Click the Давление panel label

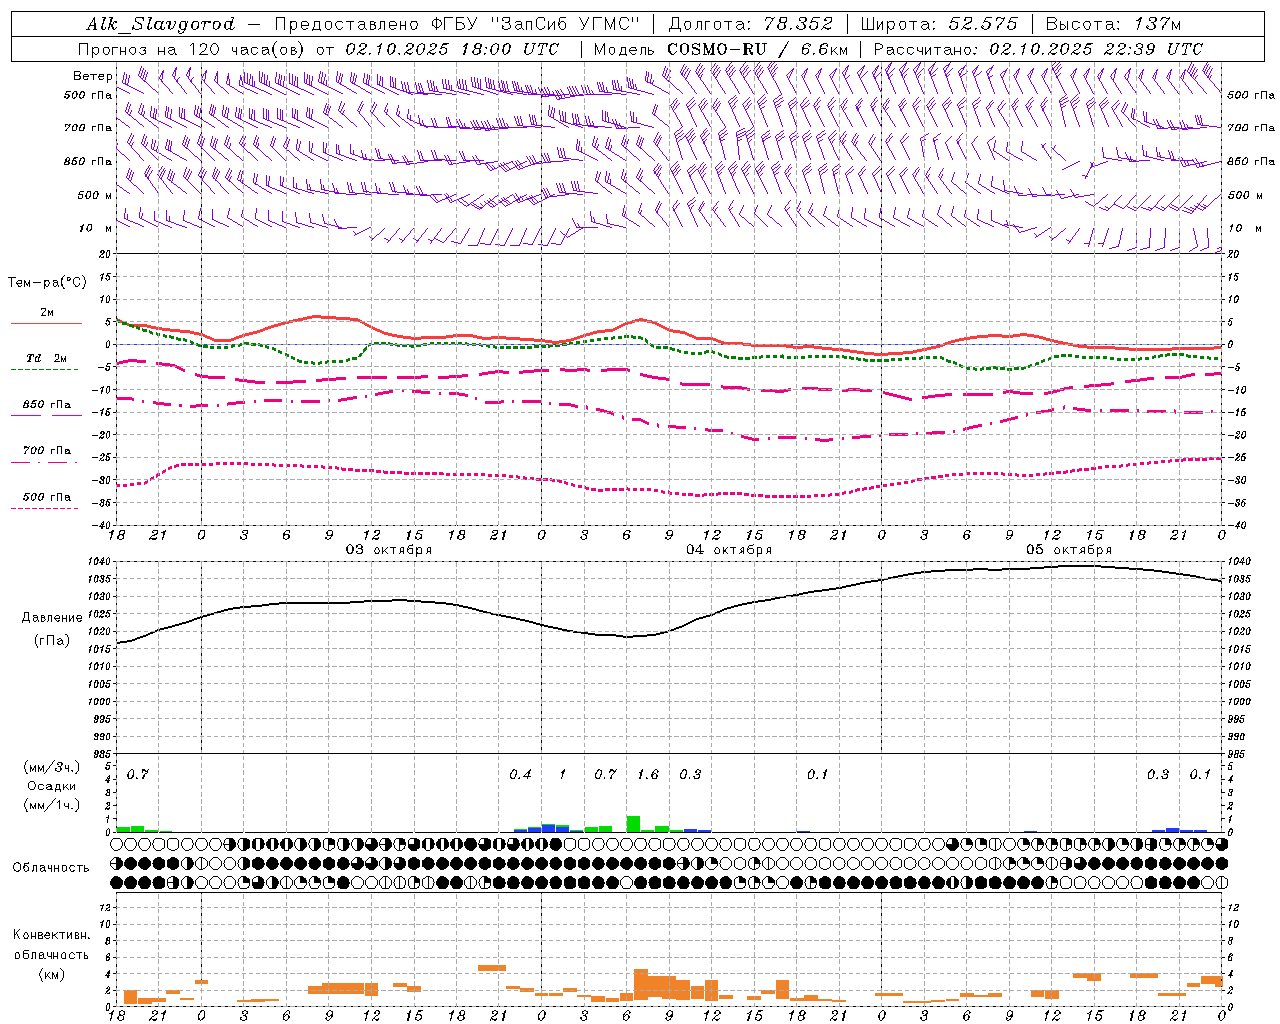(x=52, y=618)
